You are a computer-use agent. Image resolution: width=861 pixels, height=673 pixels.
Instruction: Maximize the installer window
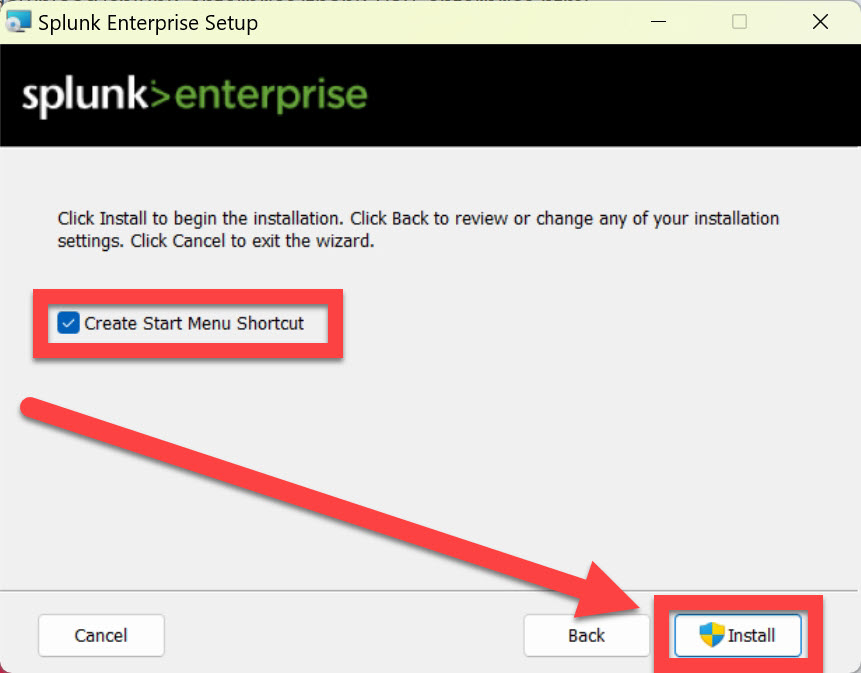(739, 21)
